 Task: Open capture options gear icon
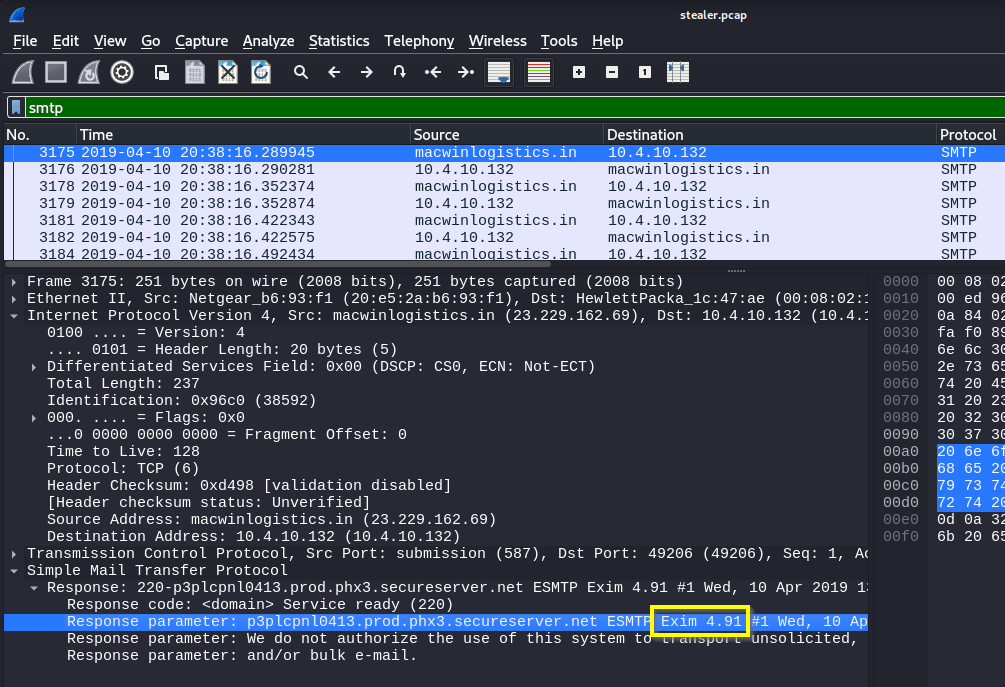(x=122, y=72)
